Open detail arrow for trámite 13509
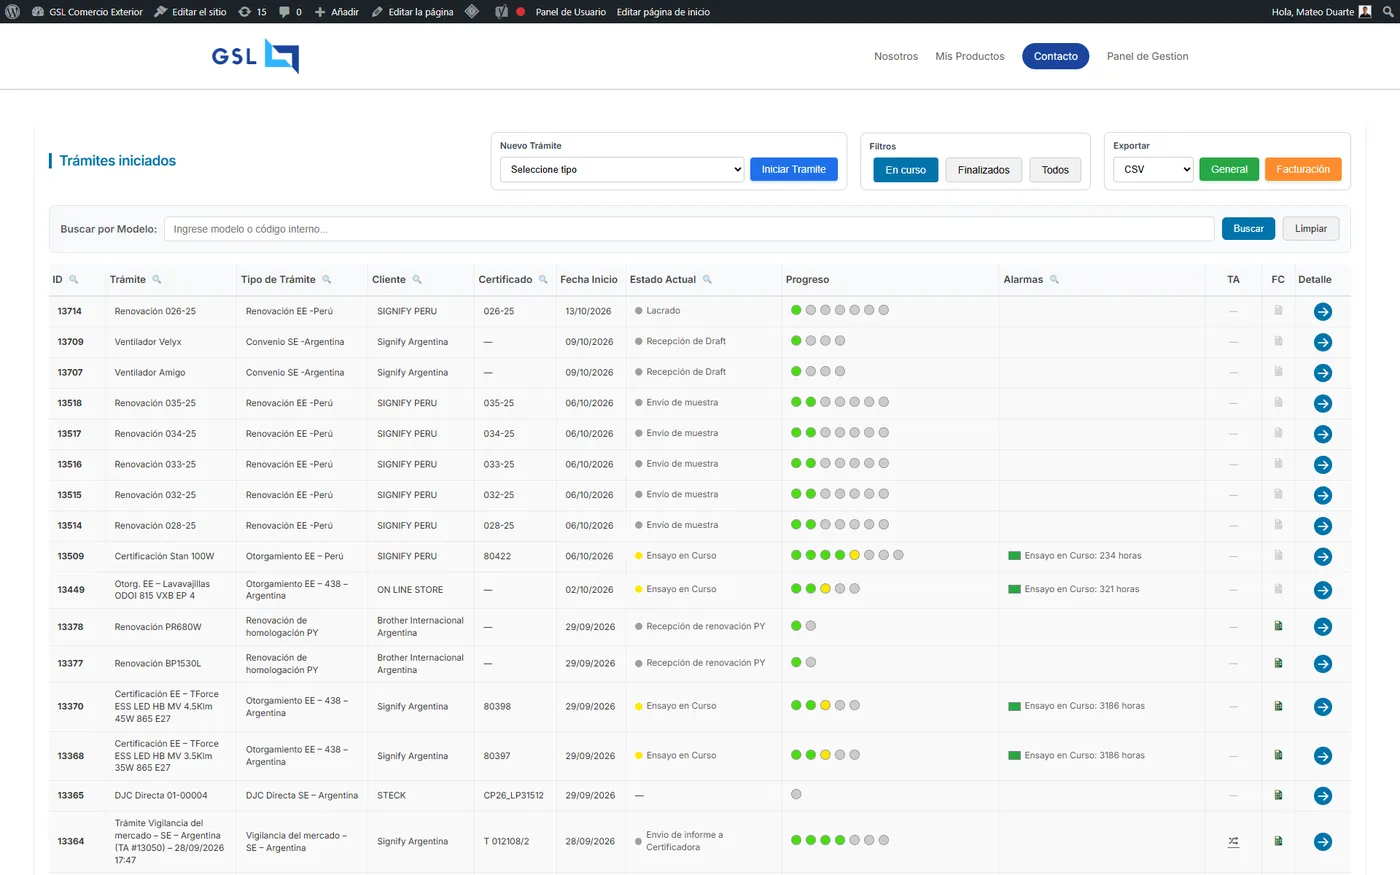This screenshot has width=1400, height=875. (1322, 557)
